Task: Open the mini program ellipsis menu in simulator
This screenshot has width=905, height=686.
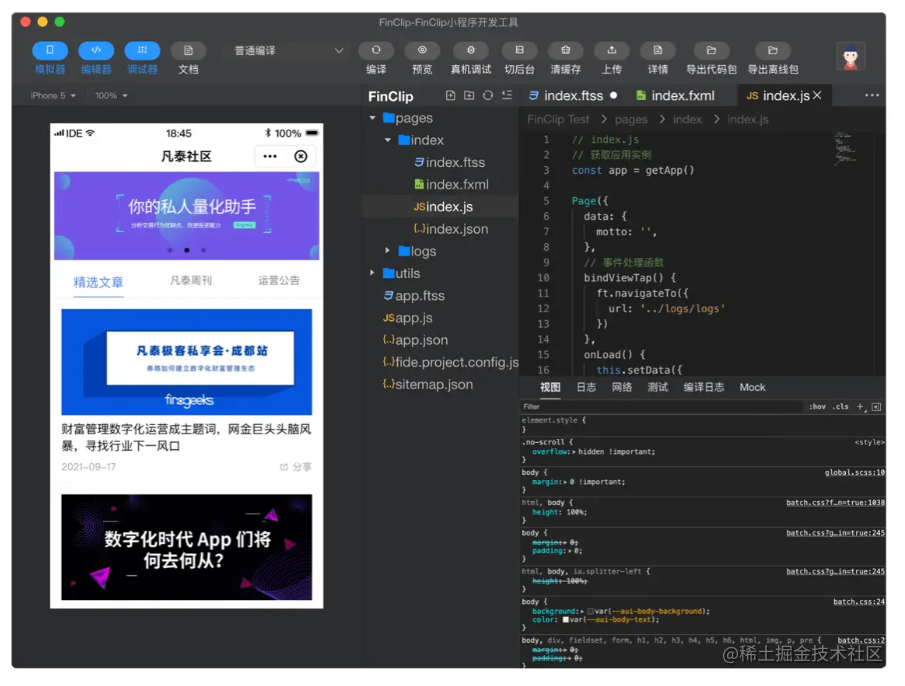Action: (270, 156)
